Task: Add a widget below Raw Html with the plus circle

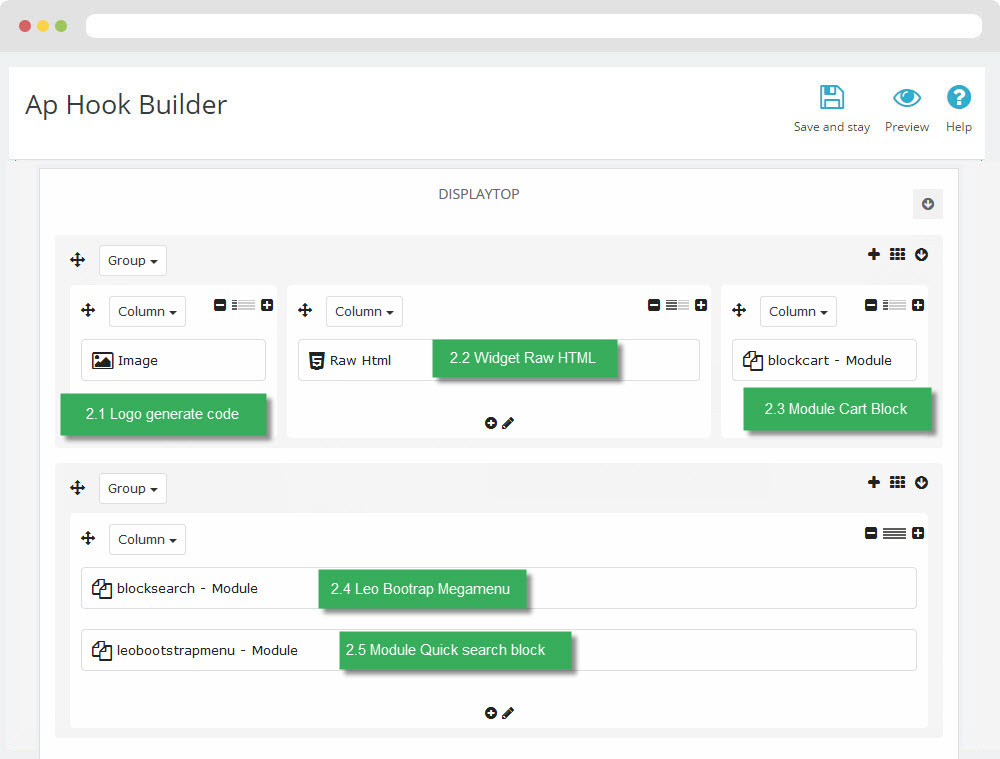Action: pos(490,423)
